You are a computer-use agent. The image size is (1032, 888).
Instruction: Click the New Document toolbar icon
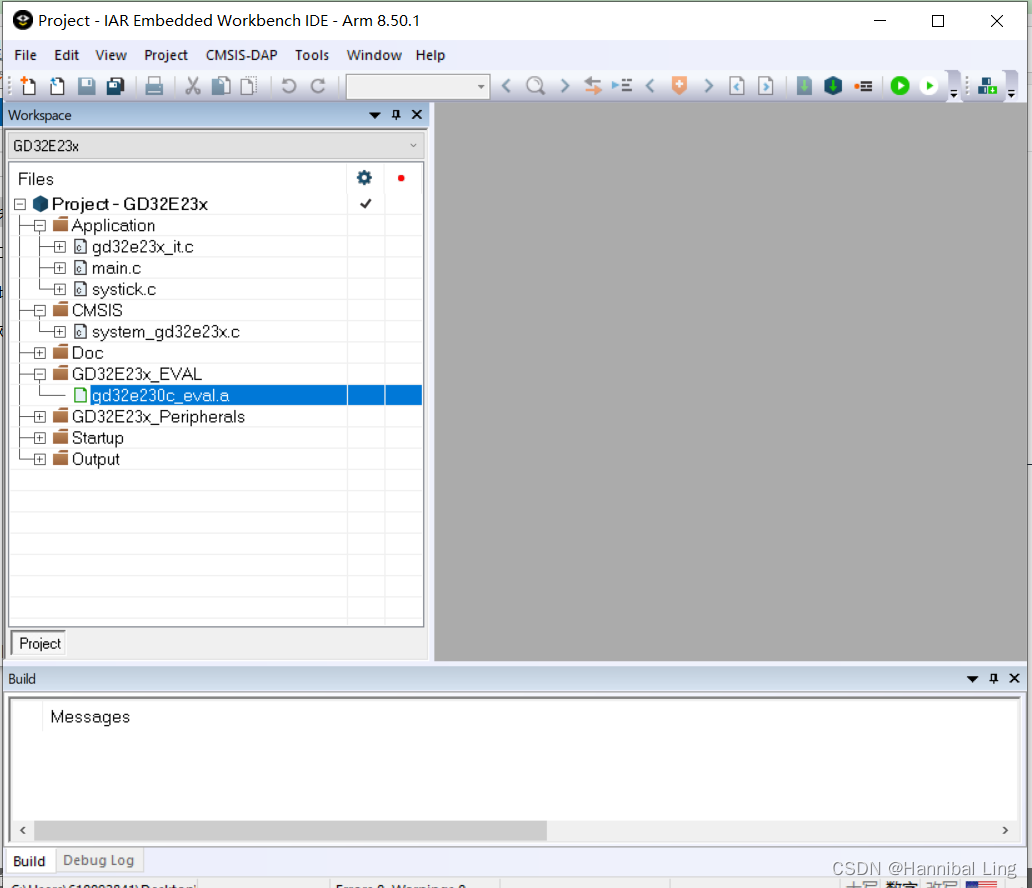(x=28, y=86)
